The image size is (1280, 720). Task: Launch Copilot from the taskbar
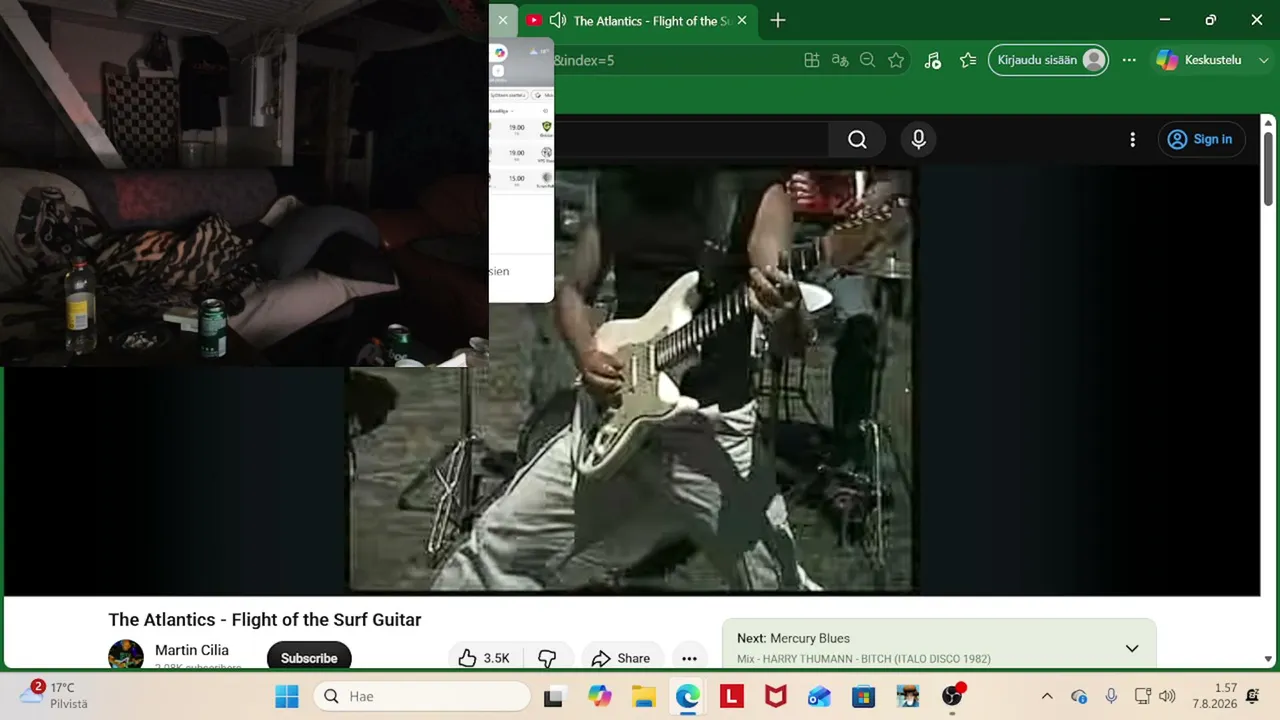coord(600,696)
